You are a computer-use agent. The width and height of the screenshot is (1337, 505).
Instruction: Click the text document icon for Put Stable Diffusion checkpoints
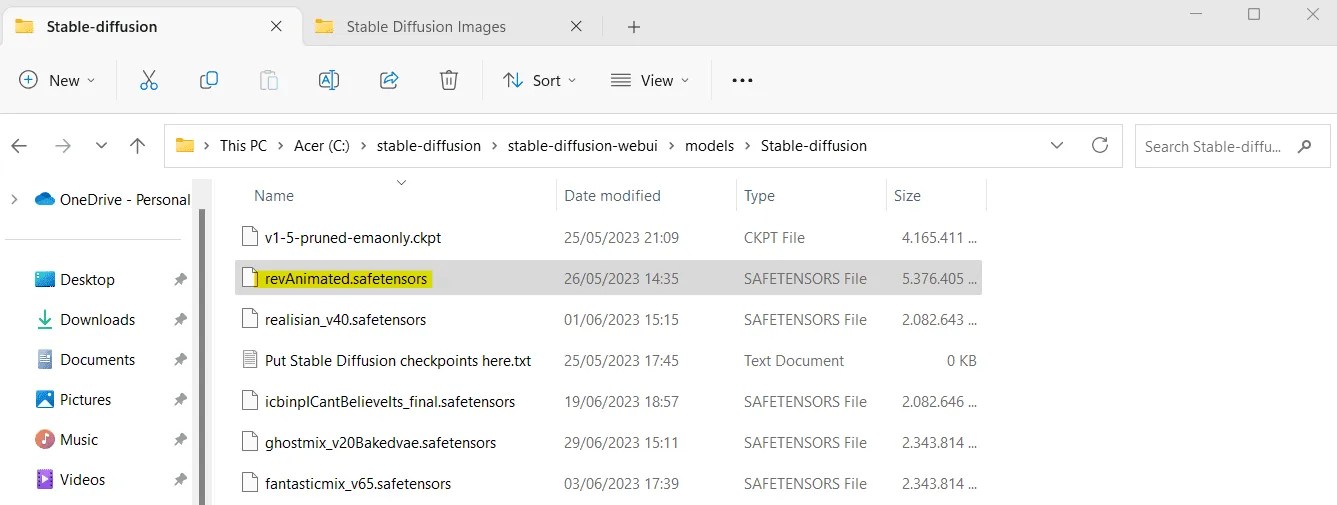pyautogui.click(x=249, y=360)
